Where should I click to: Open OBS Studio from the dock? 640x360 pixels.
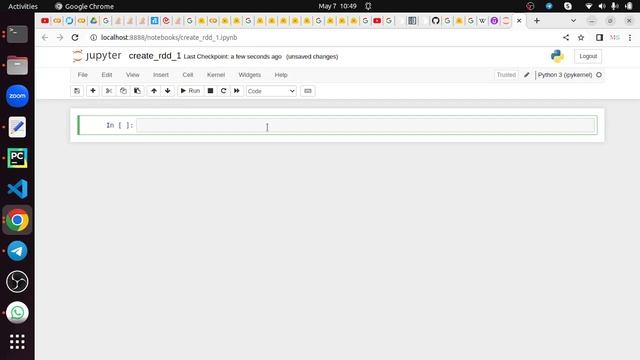click(17, 282)
